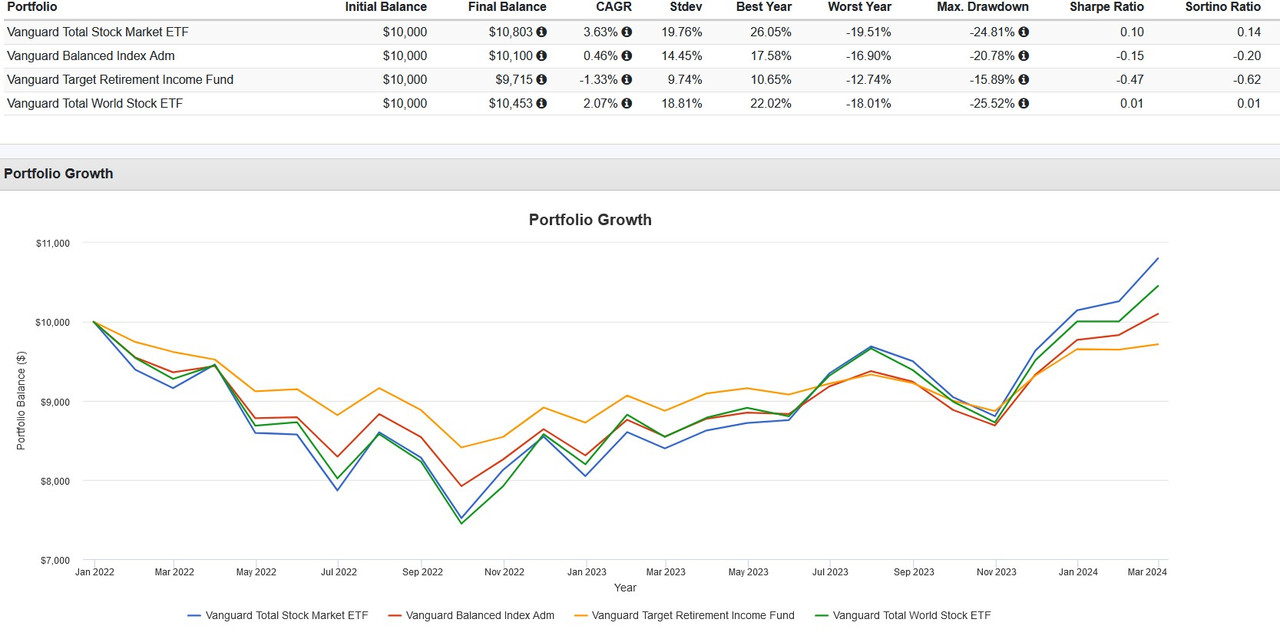Click the -19.51% Worst Year value

tap(868, 32)
